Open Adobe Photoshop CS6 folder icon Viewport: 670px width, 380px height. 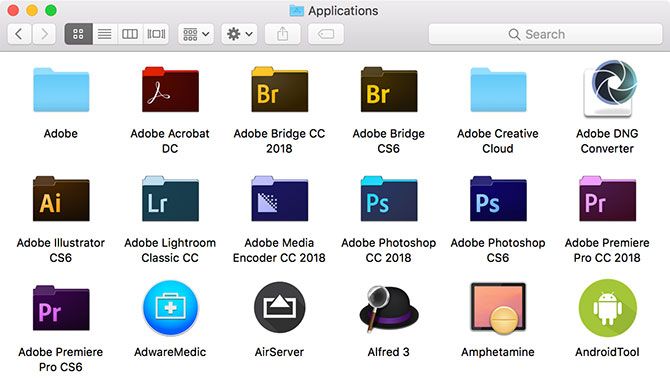[498, 199]
